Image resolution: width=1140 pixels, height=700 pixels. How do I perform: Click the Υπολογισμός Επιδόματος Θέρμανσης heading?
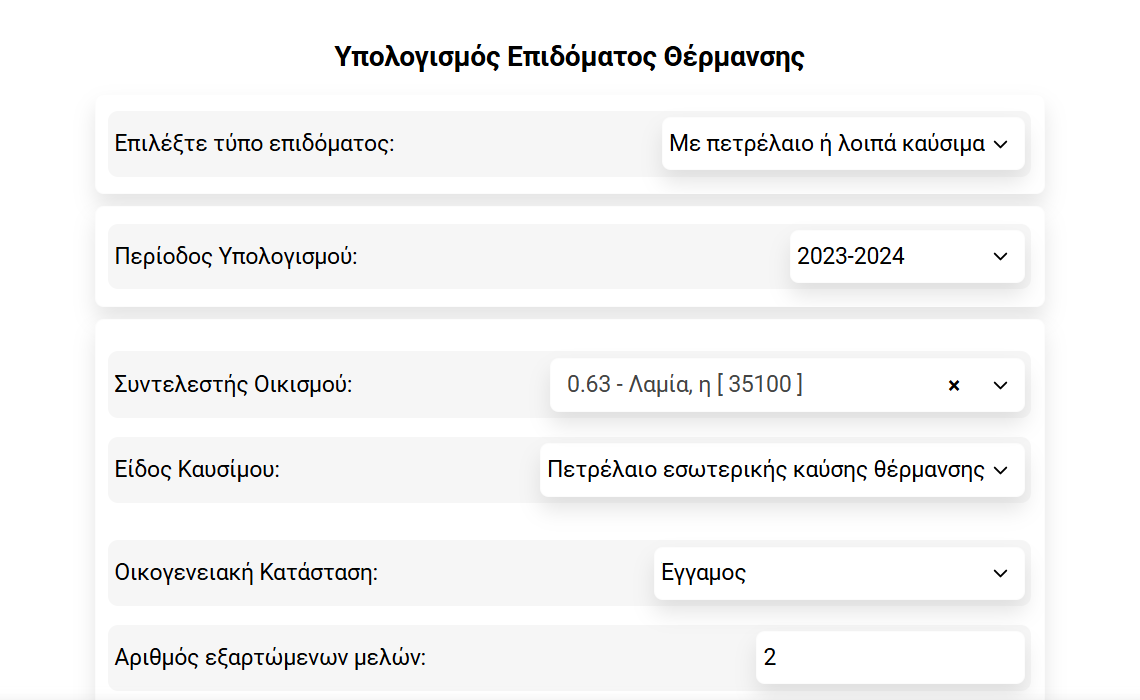tap(569, 57)
